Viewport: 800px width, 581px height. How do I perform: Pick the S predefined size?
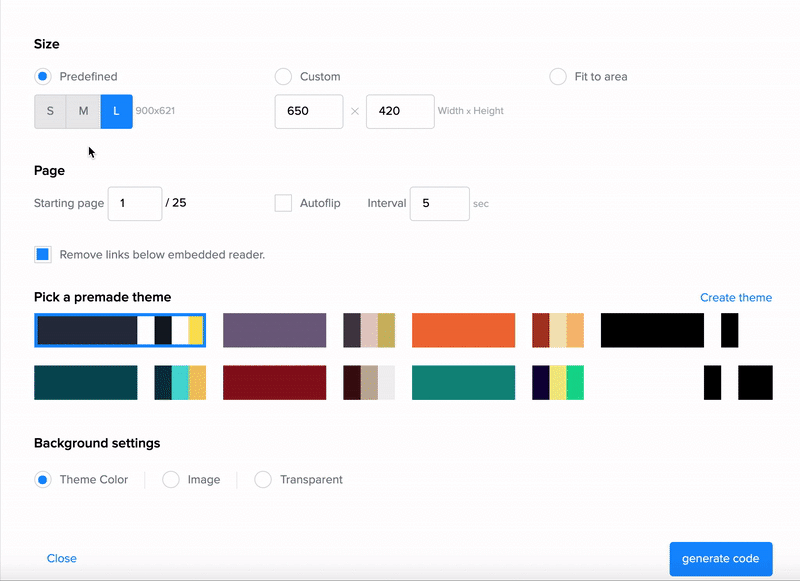[x=51, y=111]
